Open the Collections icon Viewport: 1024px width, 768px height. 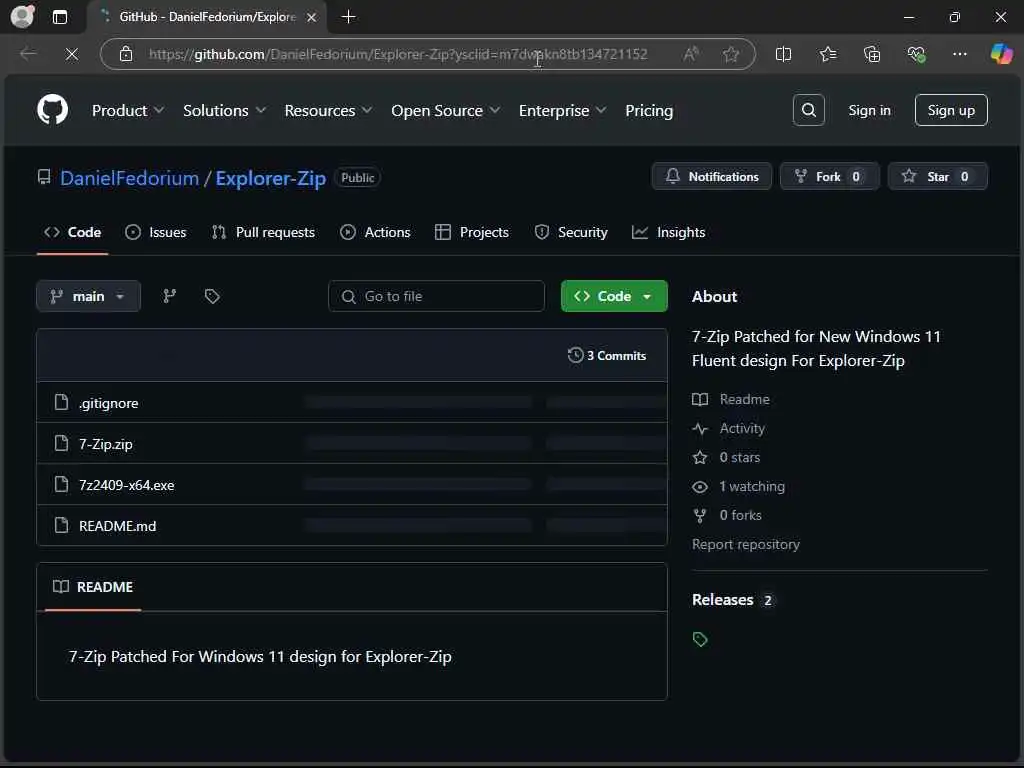coord(872,54)
